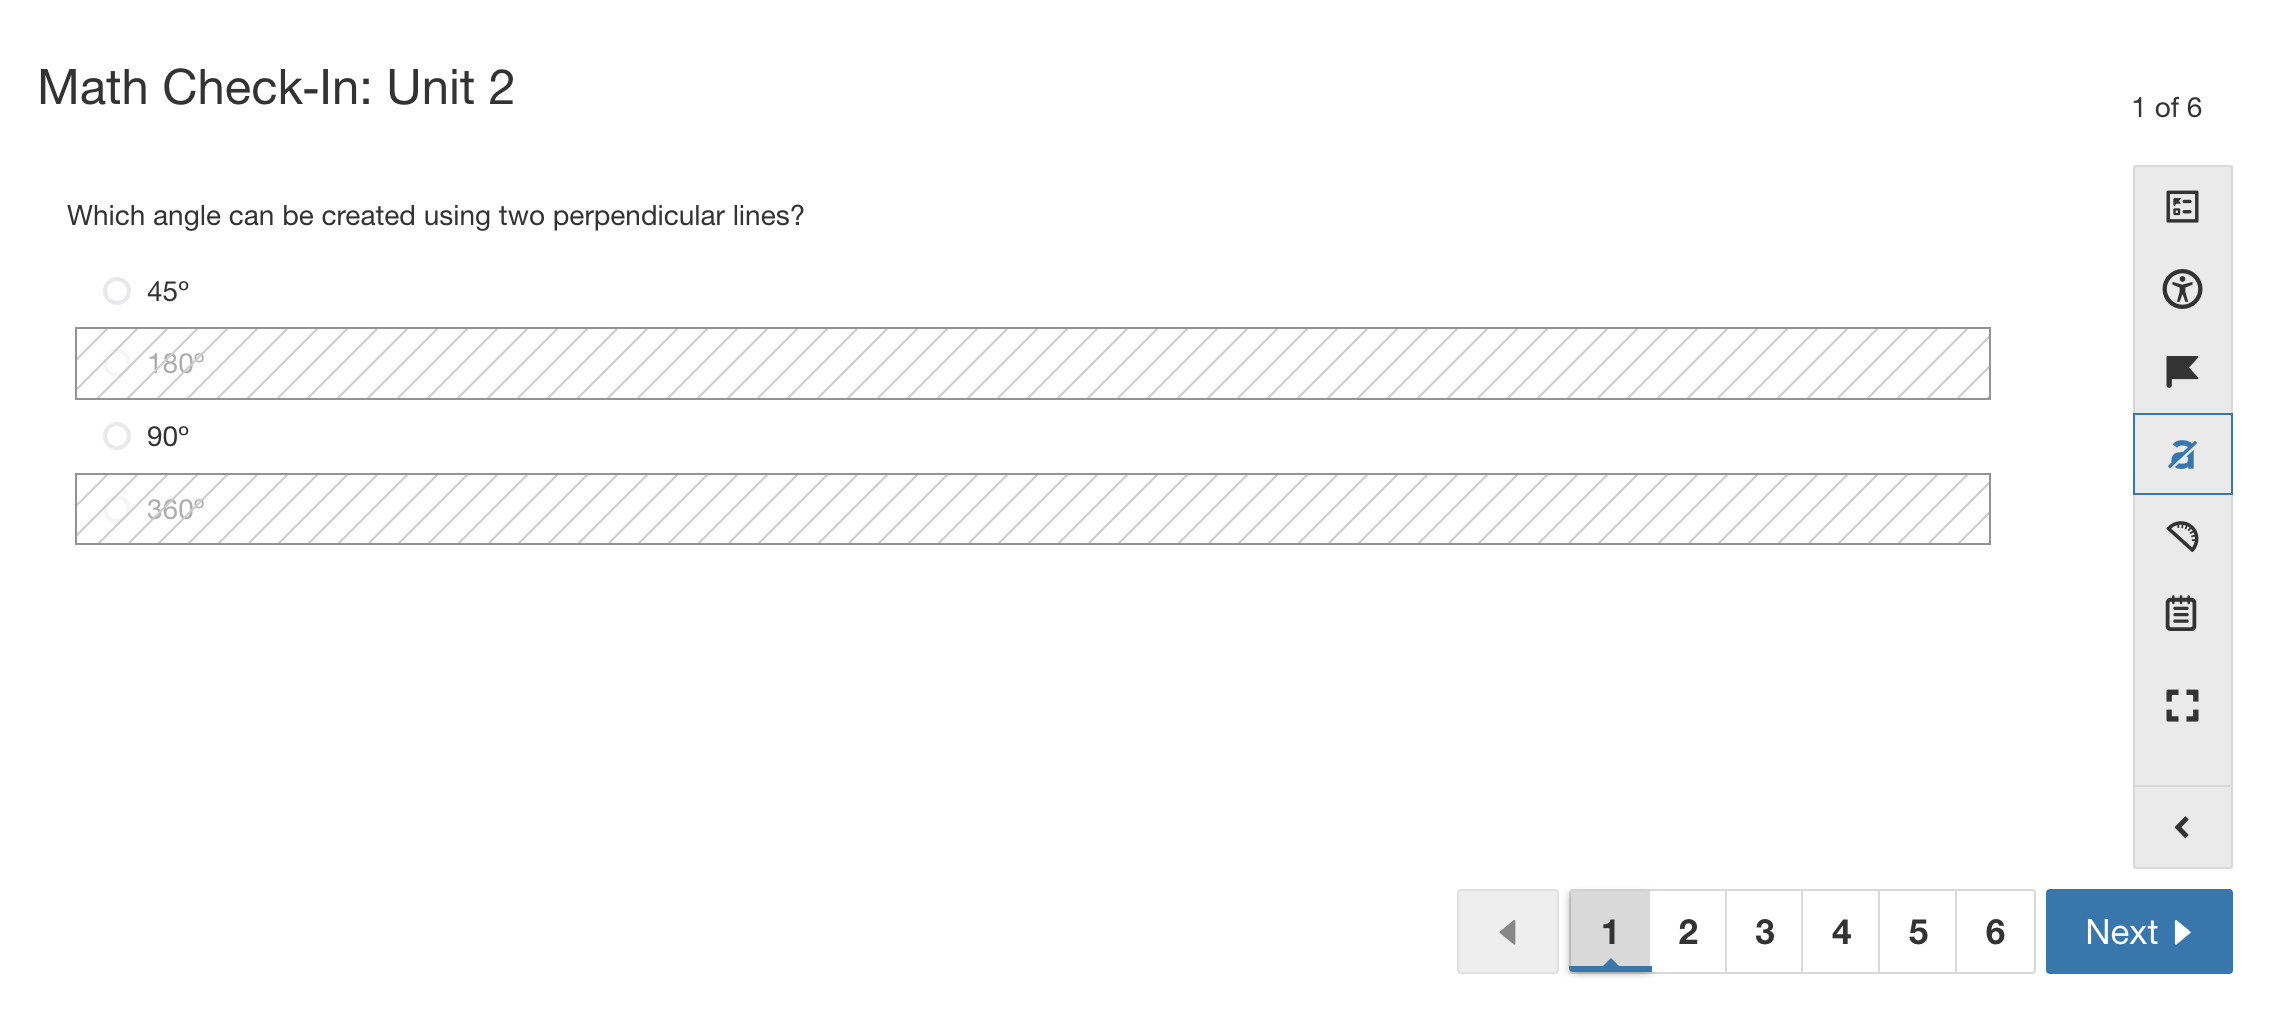Click the current question 1 indicator
Image resolution: width=2296 pixels, height=1028 pixels.
point(1610,931)
